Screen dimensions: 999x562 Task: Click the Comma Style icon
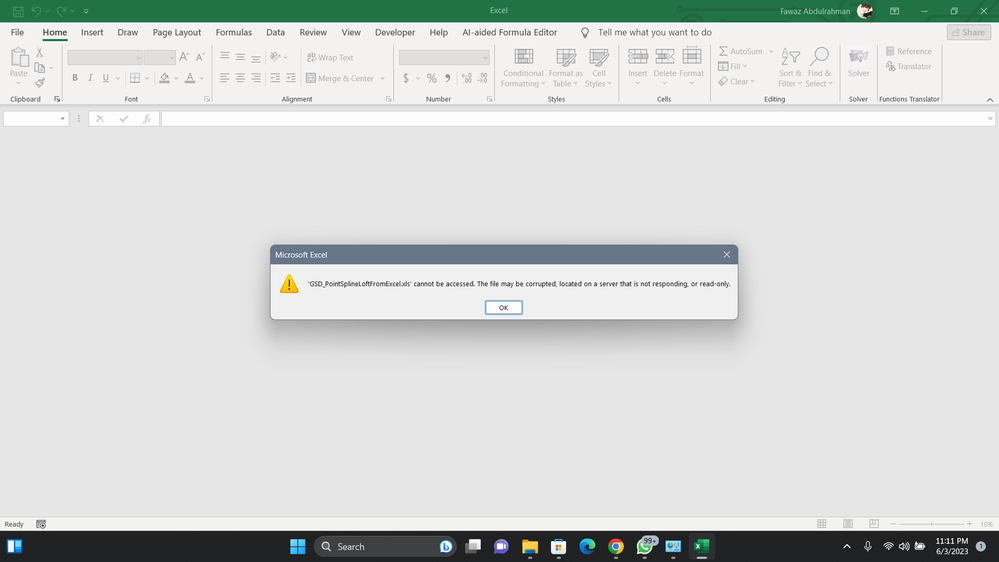(447, 78)
